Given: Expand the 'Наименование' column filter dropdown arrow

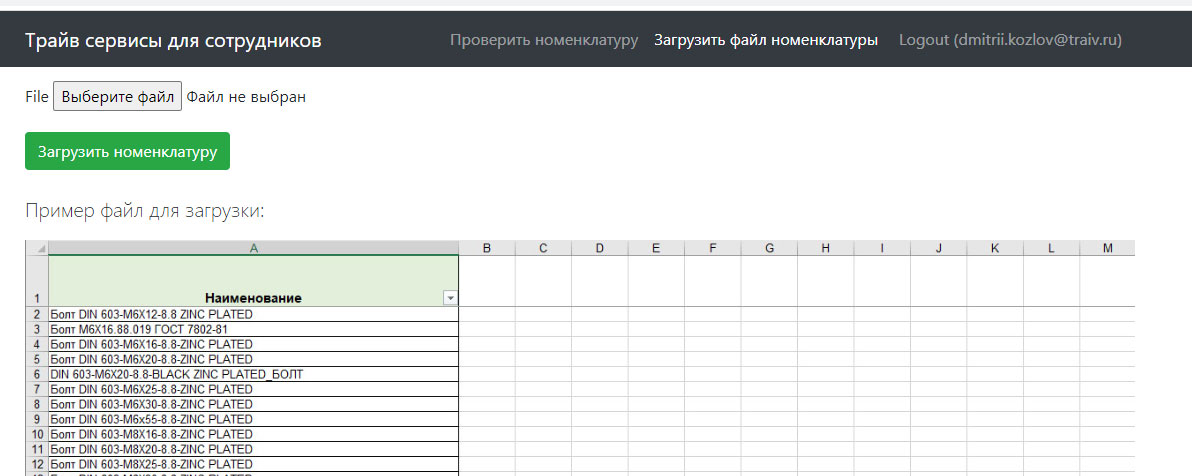Looking at the screenshot, I should pos(450,298).
